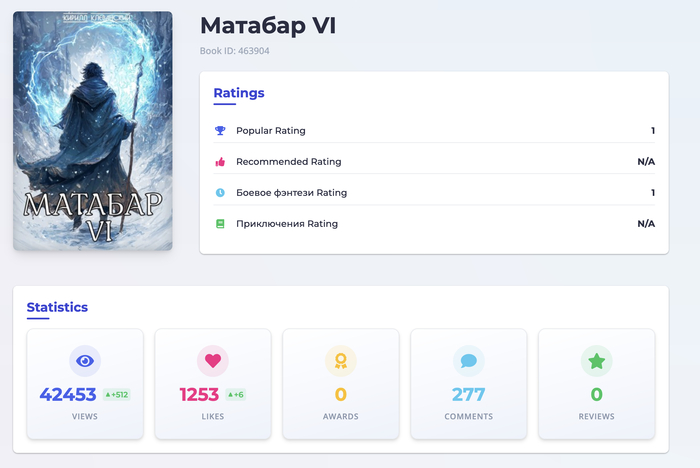
Task: Click the 277 comments count
Action: point(468,395)
